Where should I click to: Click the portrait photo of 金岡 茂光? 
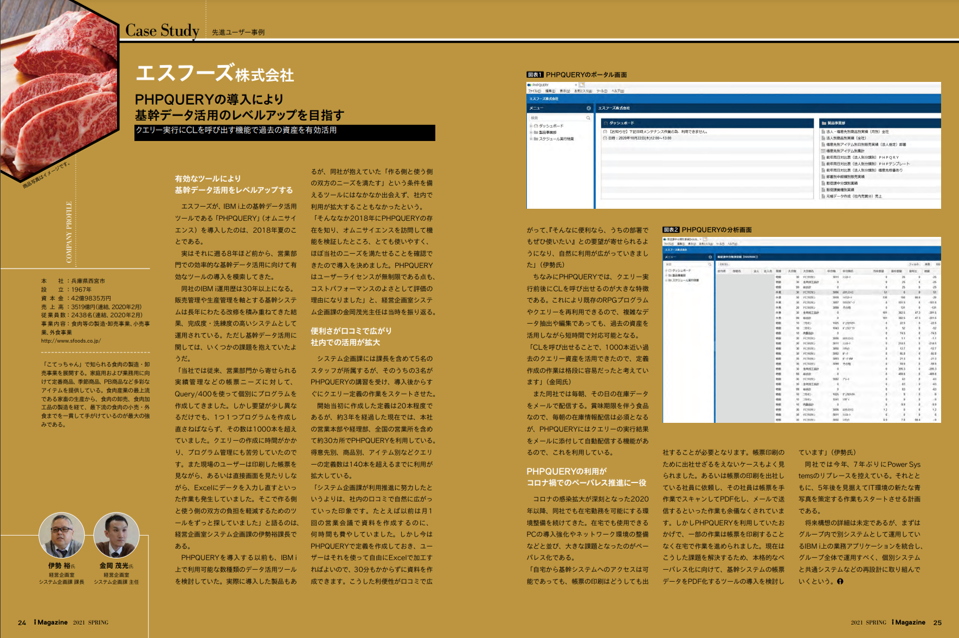[x=116, y=535]
